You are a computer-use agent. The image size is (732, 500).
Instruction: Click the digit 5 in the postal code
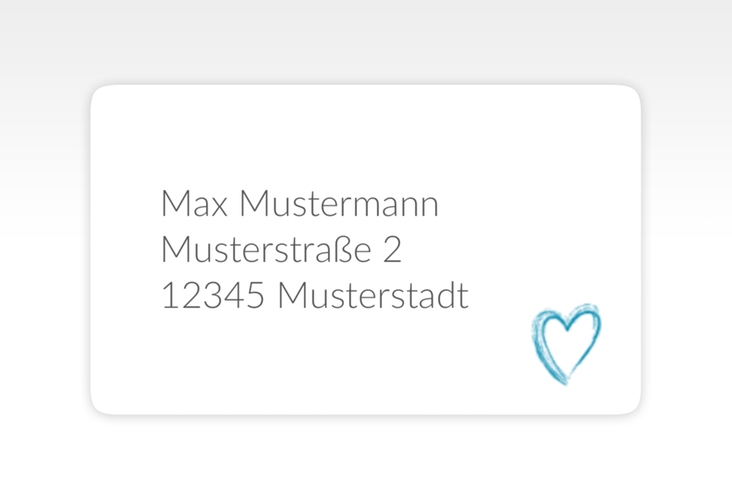point(254,296)
